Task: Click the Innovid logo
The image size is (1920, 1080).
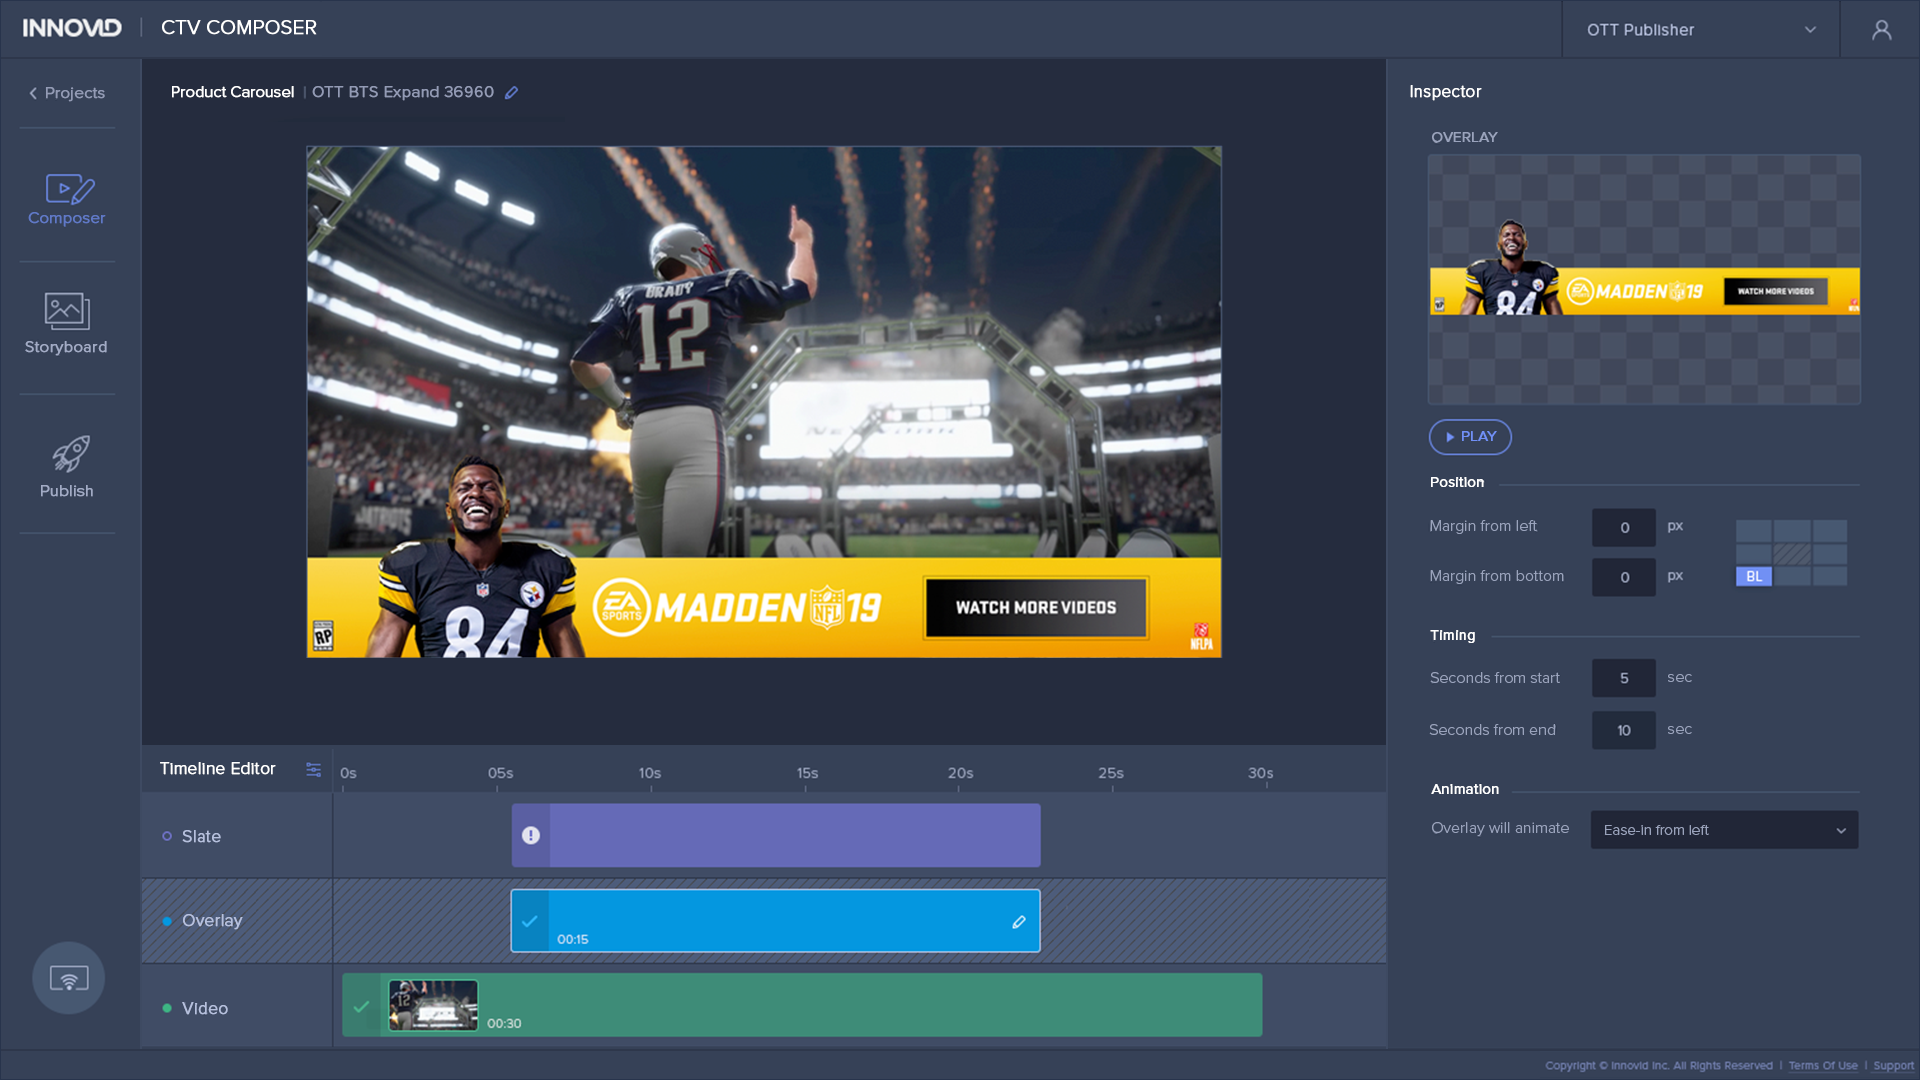Action: point(73,28)
